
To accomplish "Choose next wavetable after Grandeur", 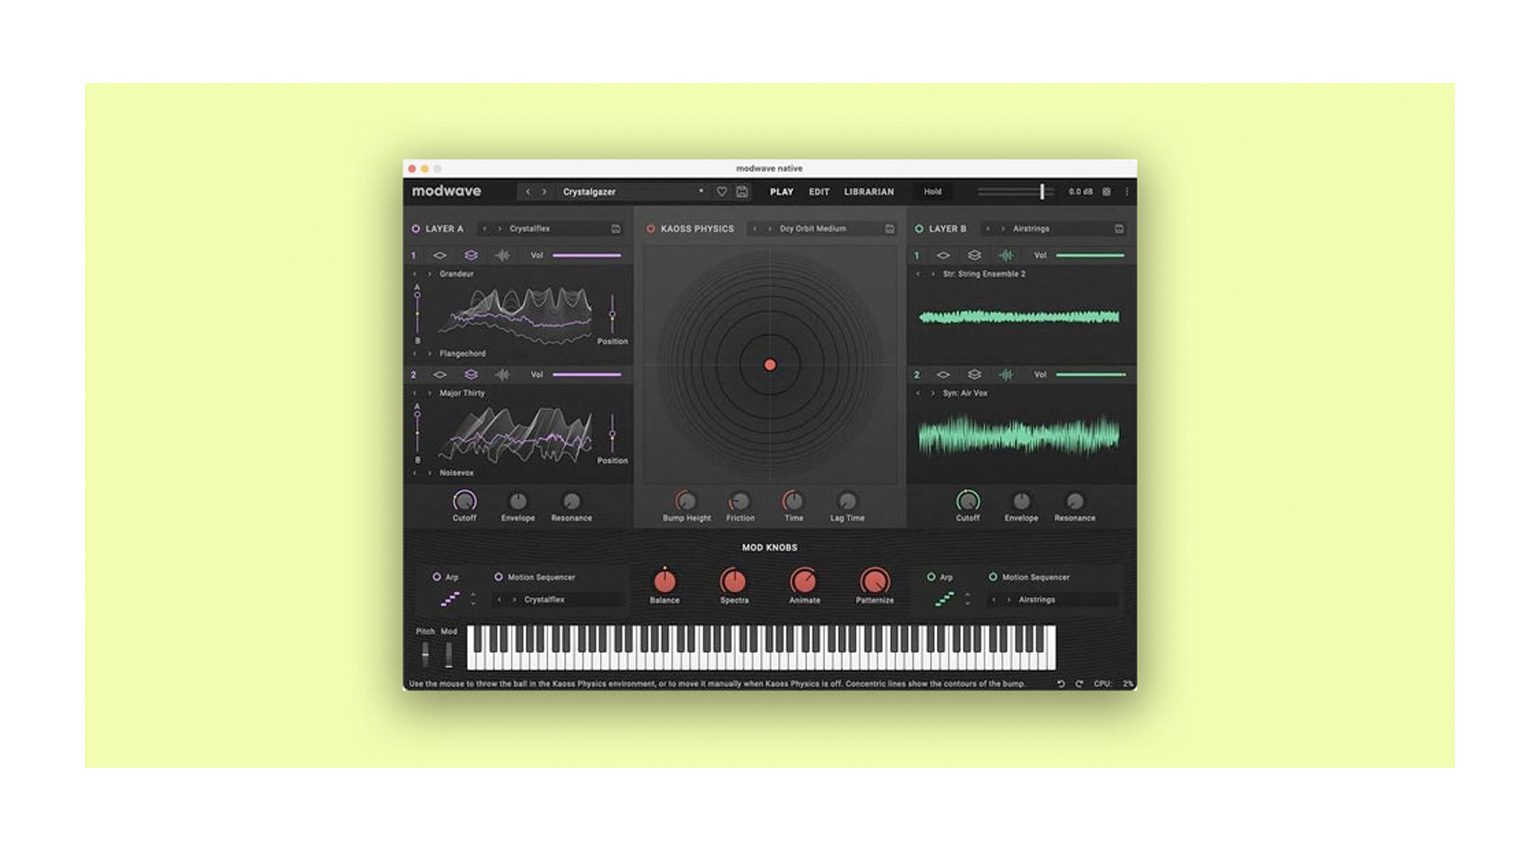I will pyautogui.click(x=430, y=274).
